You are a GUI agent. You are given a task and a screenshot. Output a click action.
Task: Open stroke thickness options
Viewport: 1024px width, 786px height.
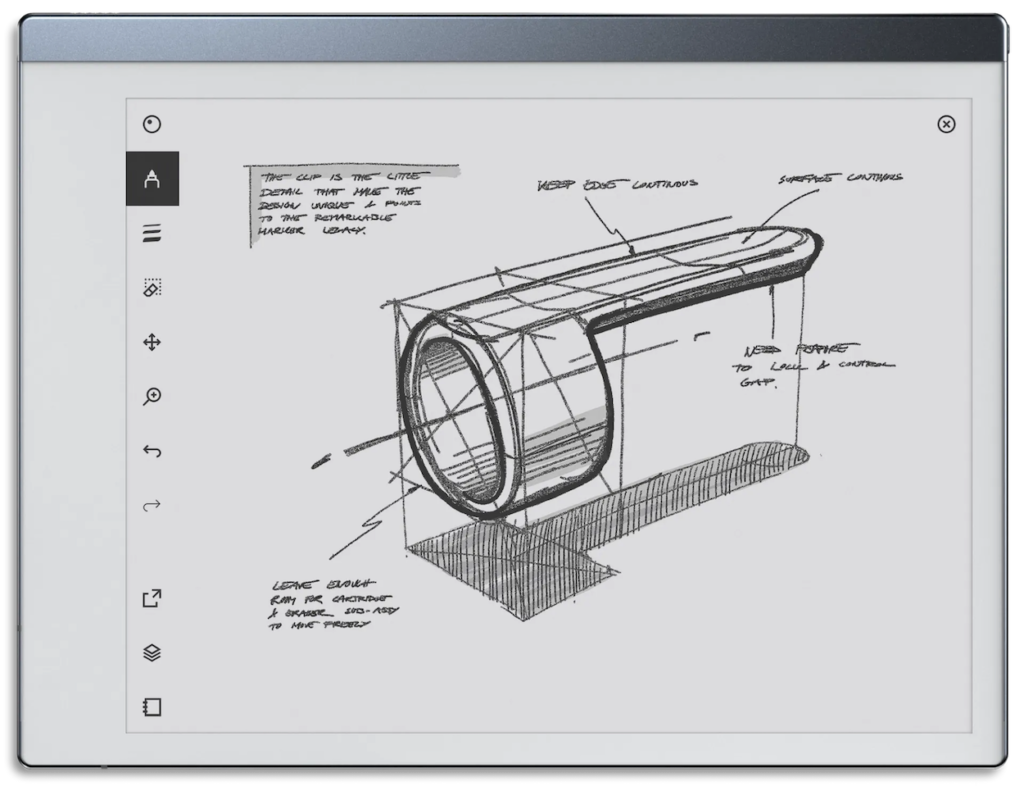tap(152, 232)
